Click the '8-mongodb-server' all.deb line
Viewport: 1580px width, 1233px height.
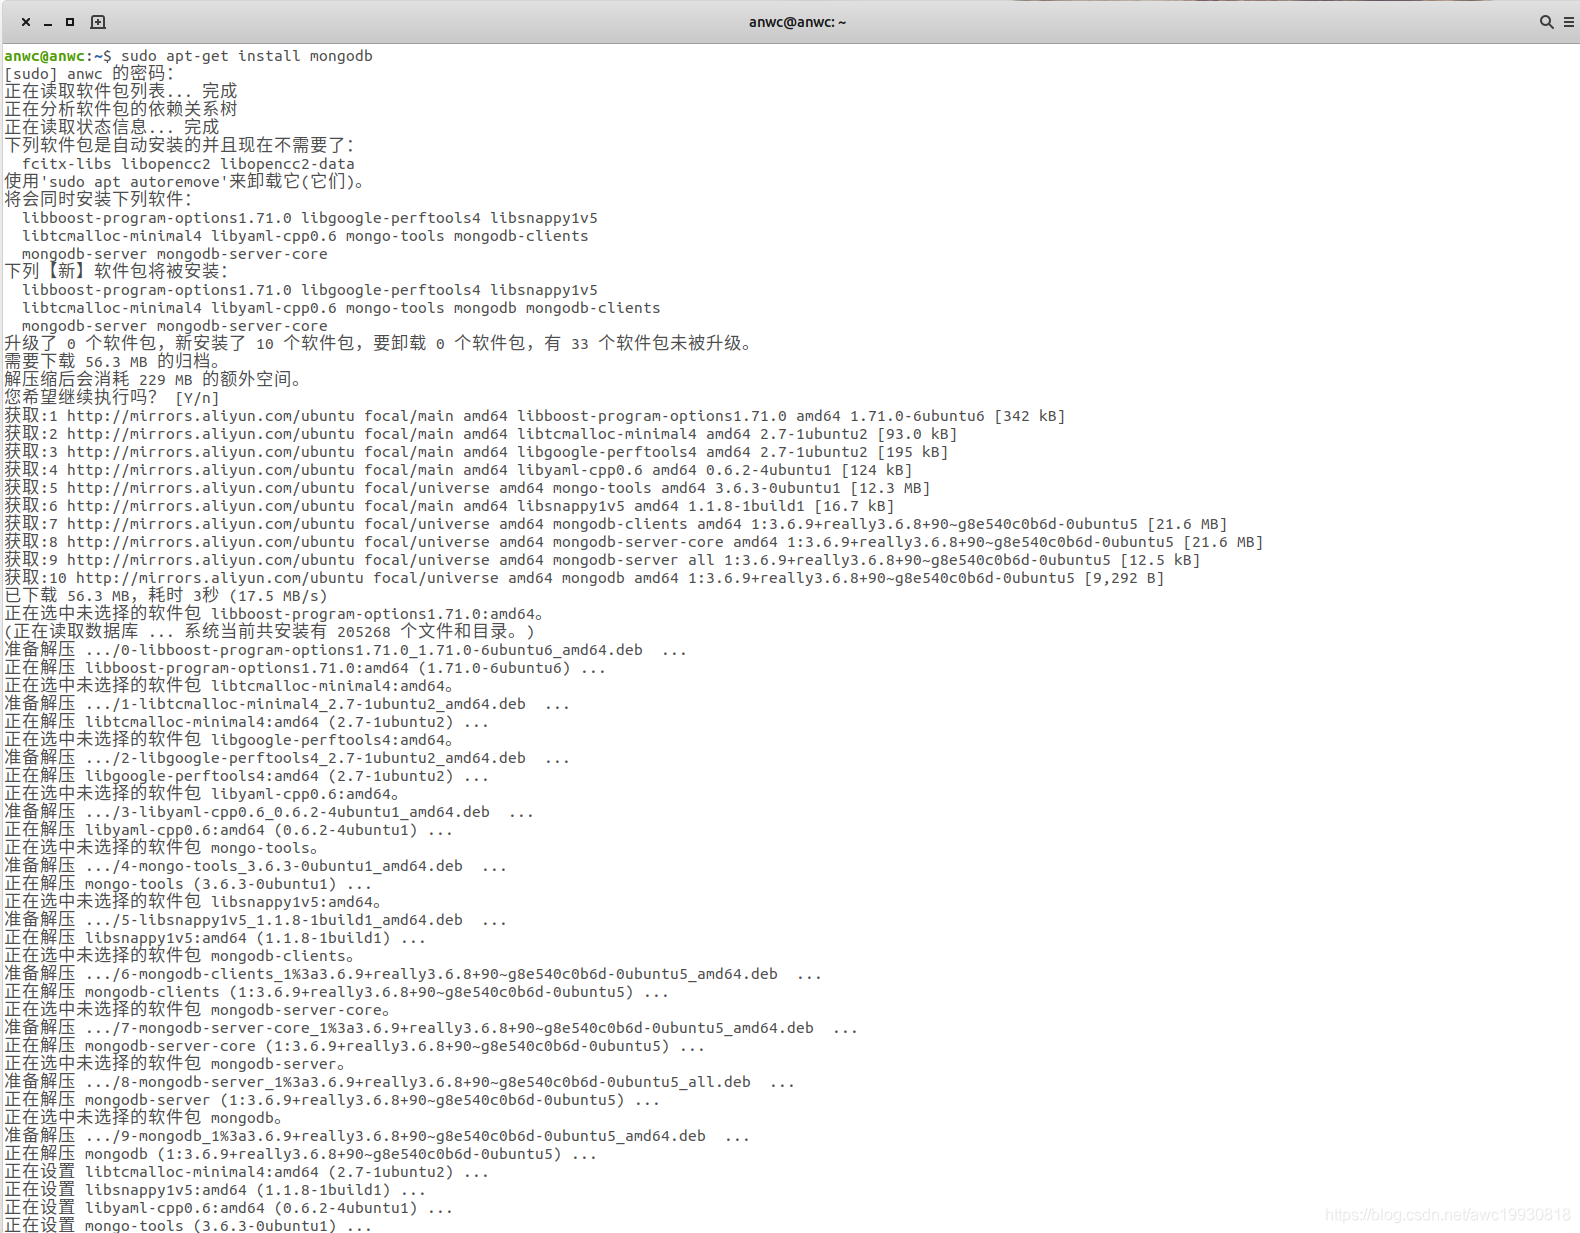(x=400, y=1082)
